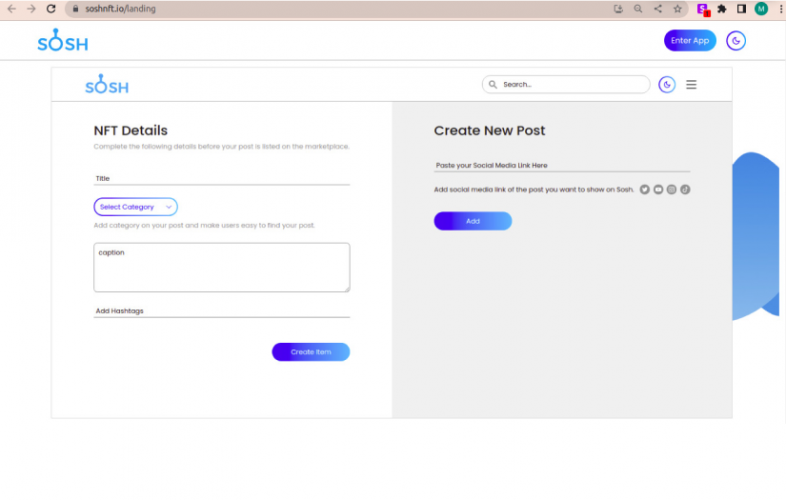Click the Add Hashtags field
The width and height of the screenshot is (786, 500).
click(x=222, y=311)
